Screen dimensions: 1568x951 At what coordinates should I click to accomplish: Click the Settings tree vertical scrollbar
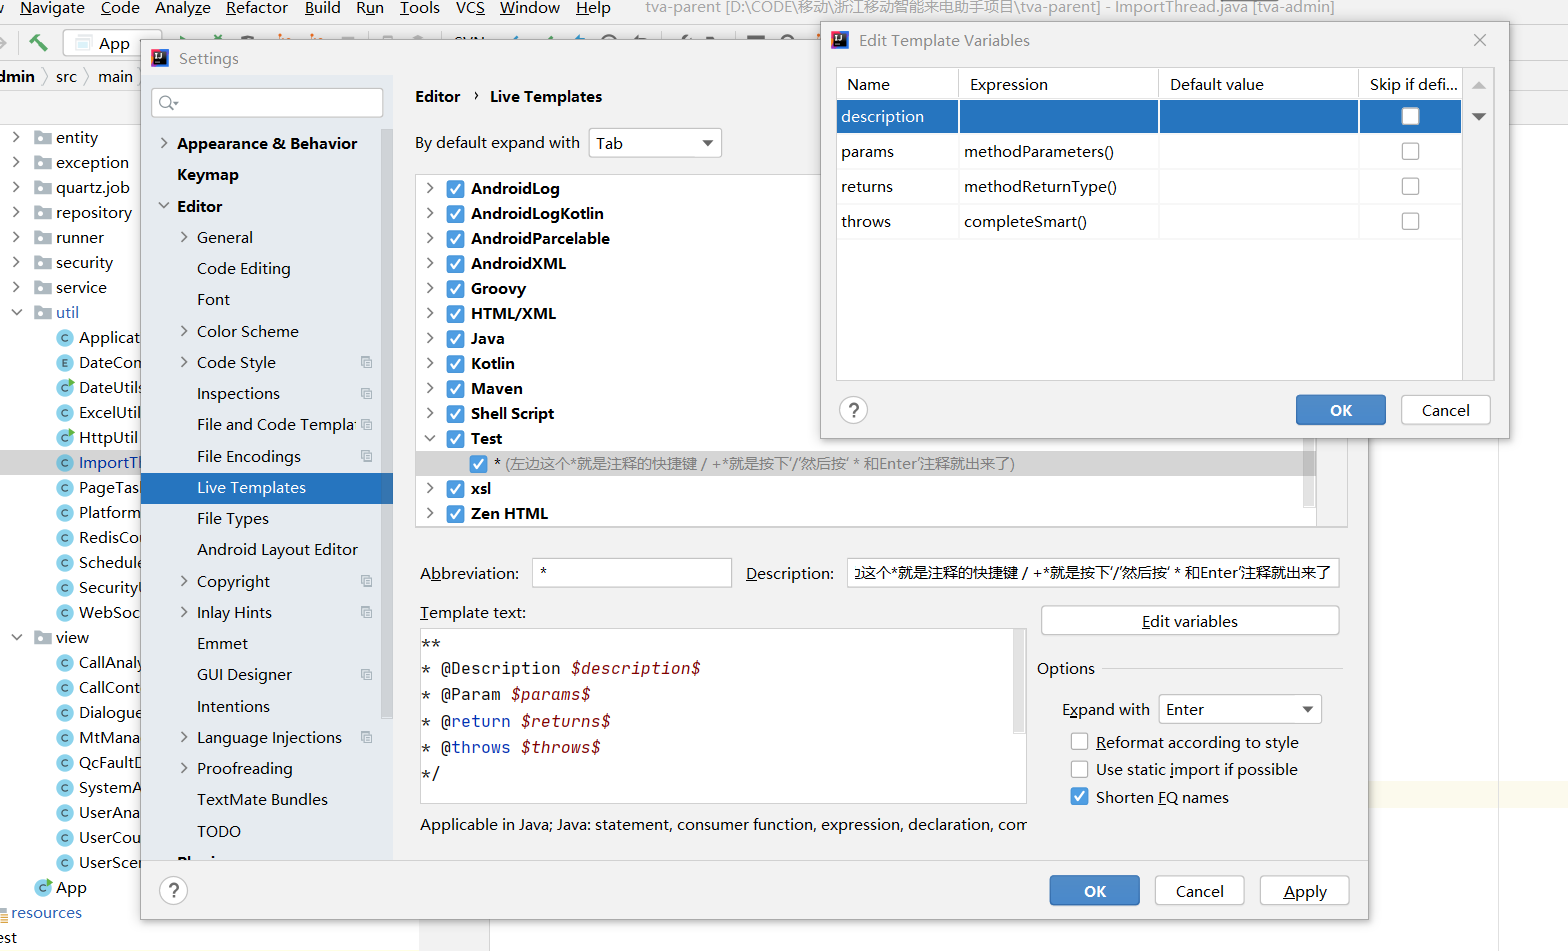(x=387, y=424)
